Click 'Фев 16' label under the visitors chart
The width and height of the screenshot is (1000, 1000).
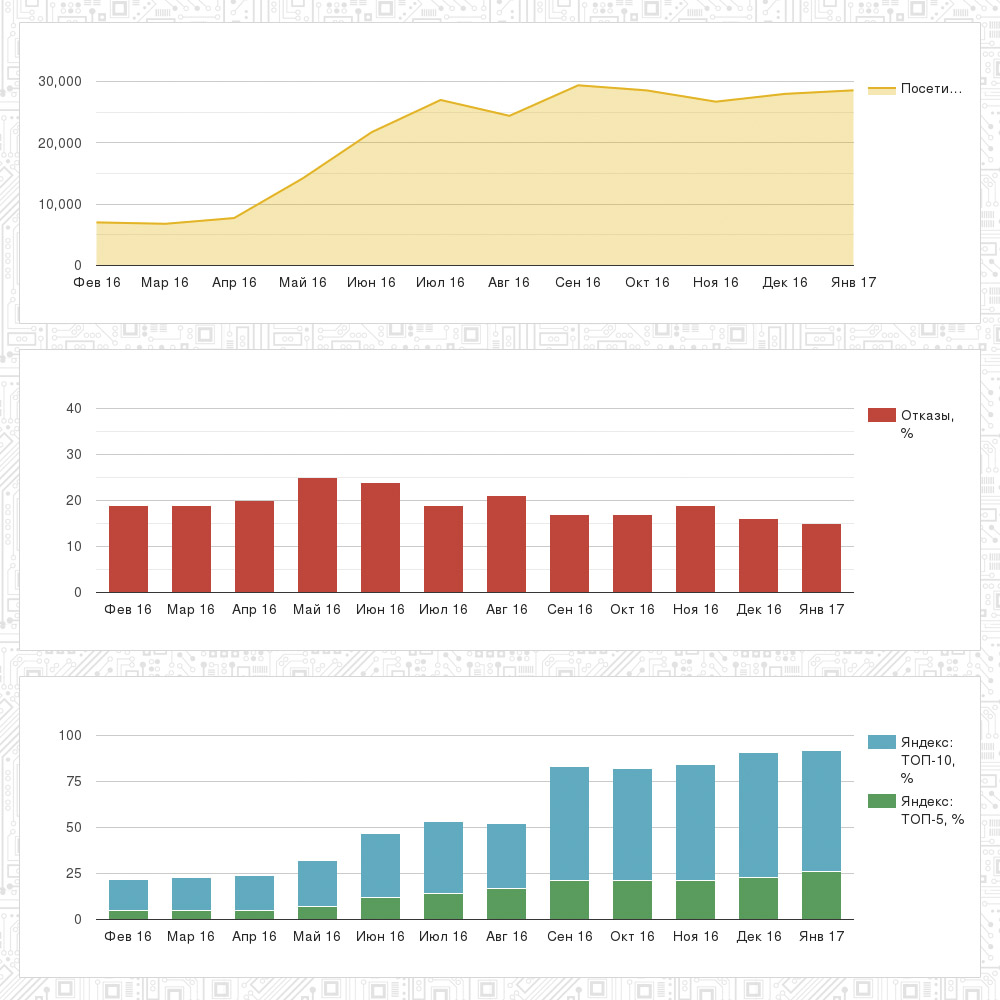(97, 283)
